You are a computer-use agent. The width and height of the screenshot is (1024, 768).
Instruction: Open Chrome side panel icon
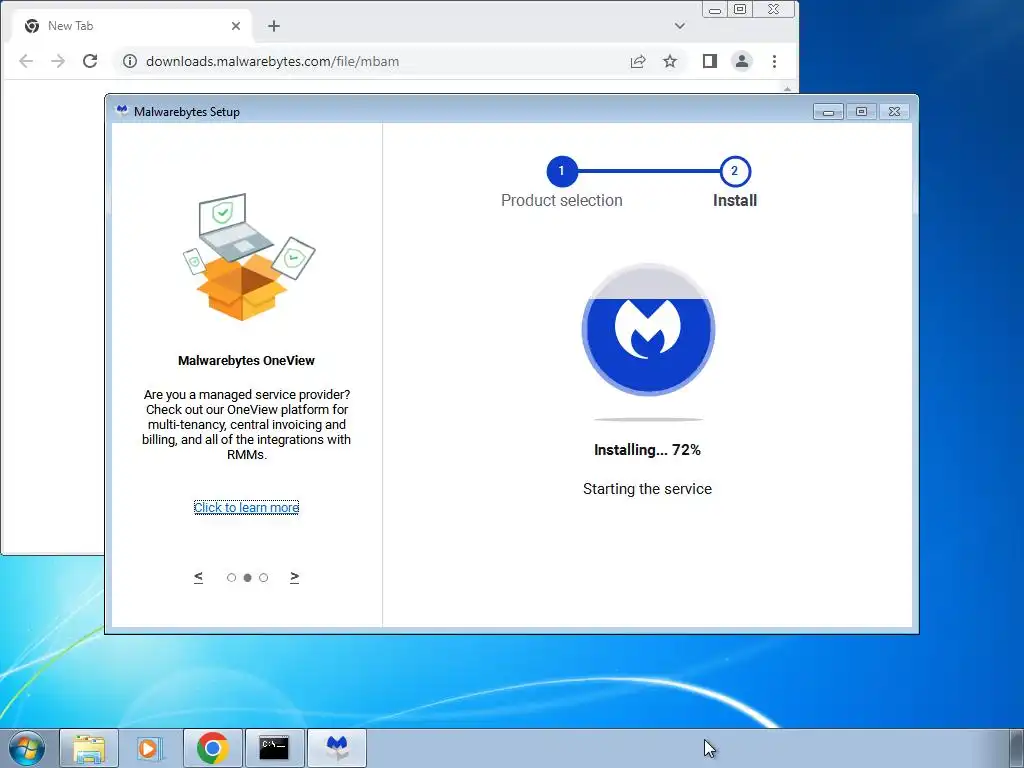710,61
